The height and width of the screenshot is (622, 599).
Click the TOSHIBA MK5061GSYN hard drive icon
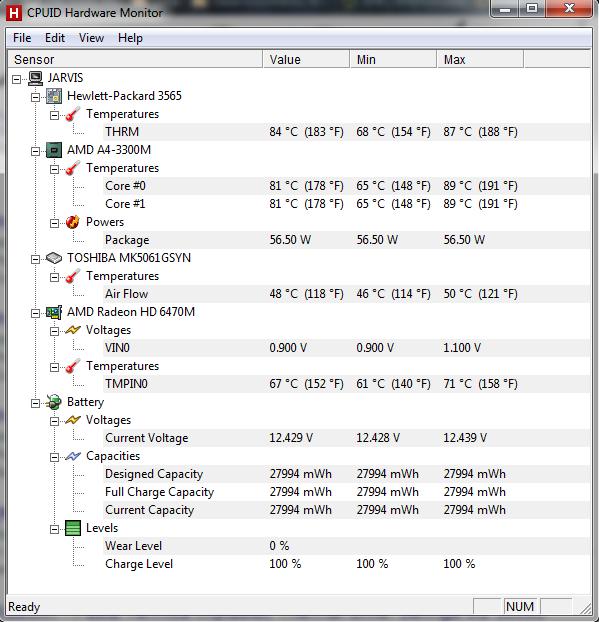coord(54,258)
